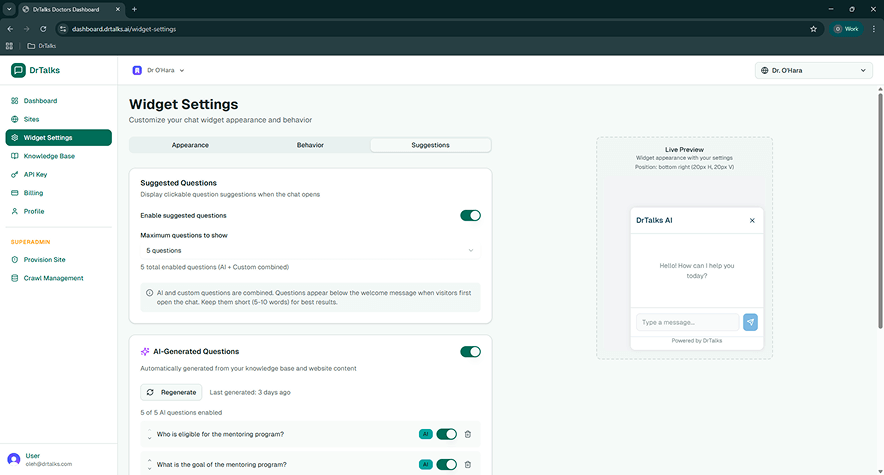Click the send message button in preview

point(750,322)
